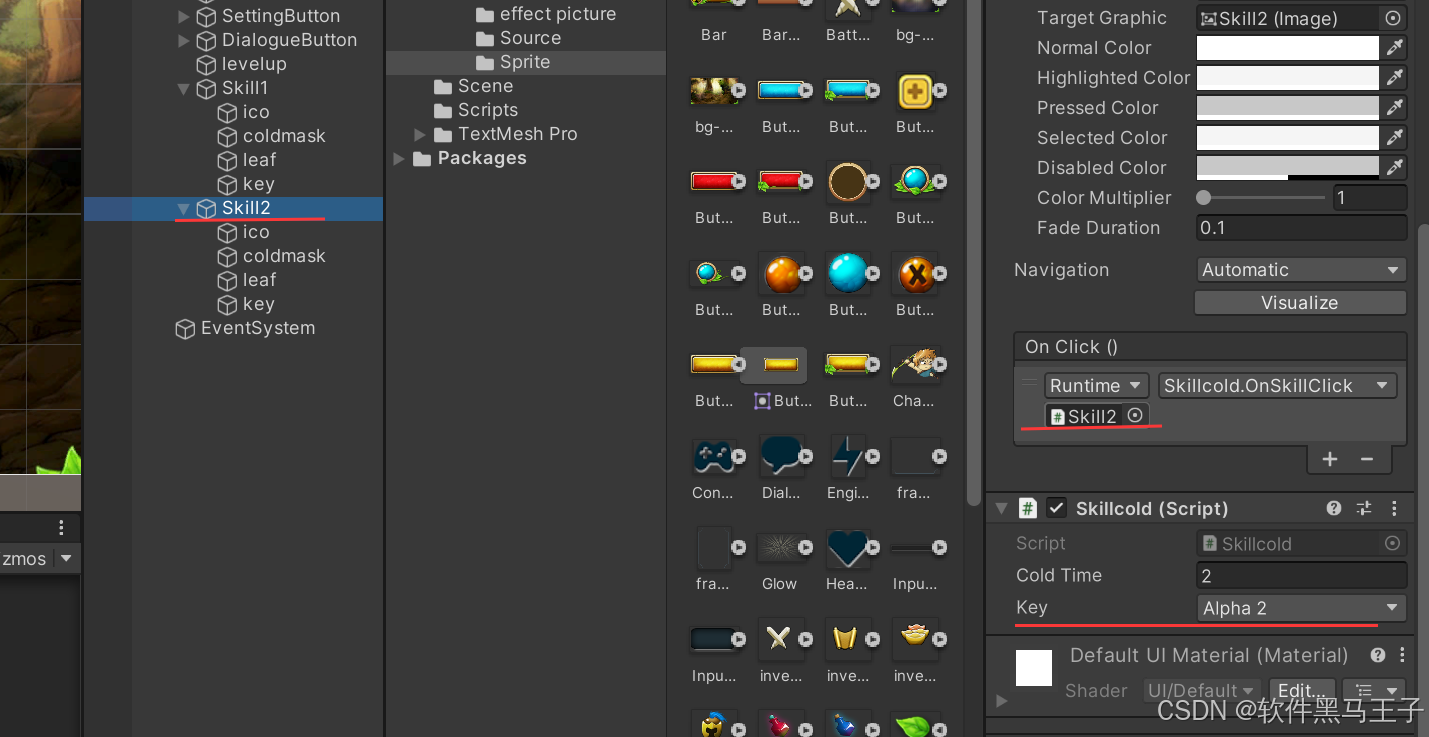Select the orange X button sprite
The width and height of the screenshot is (1429, 737).
(x=915, y=273)
